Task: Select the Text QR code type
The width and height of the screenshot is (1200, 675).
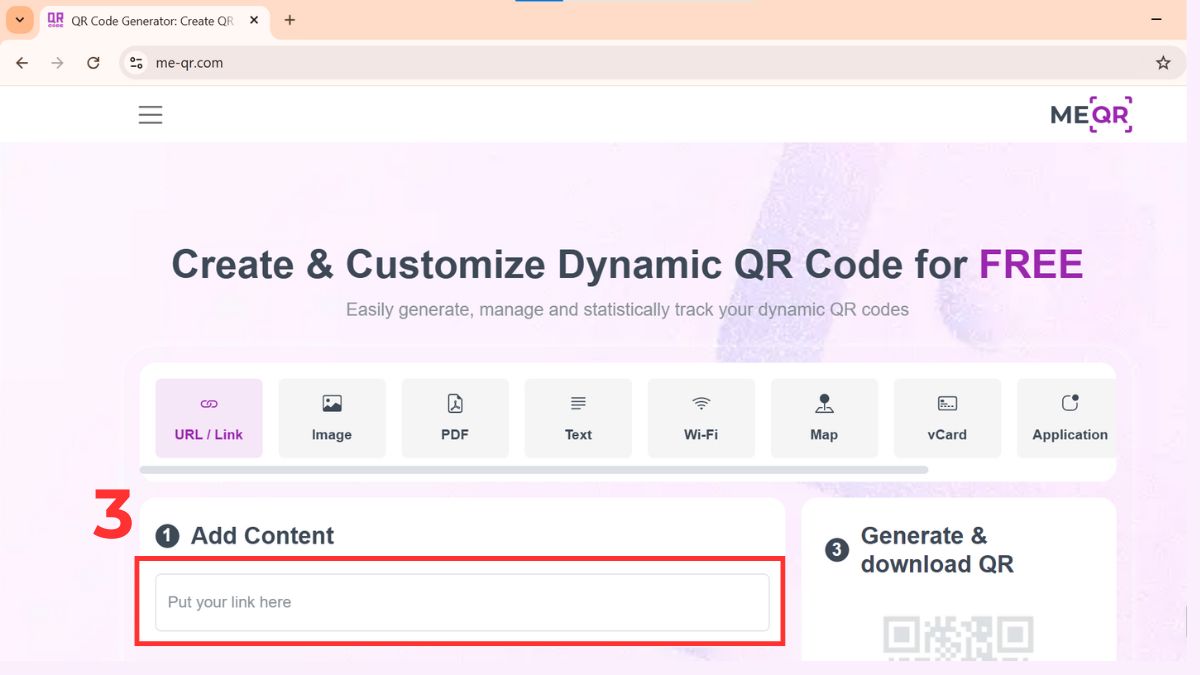Action: tap(578, 417)
